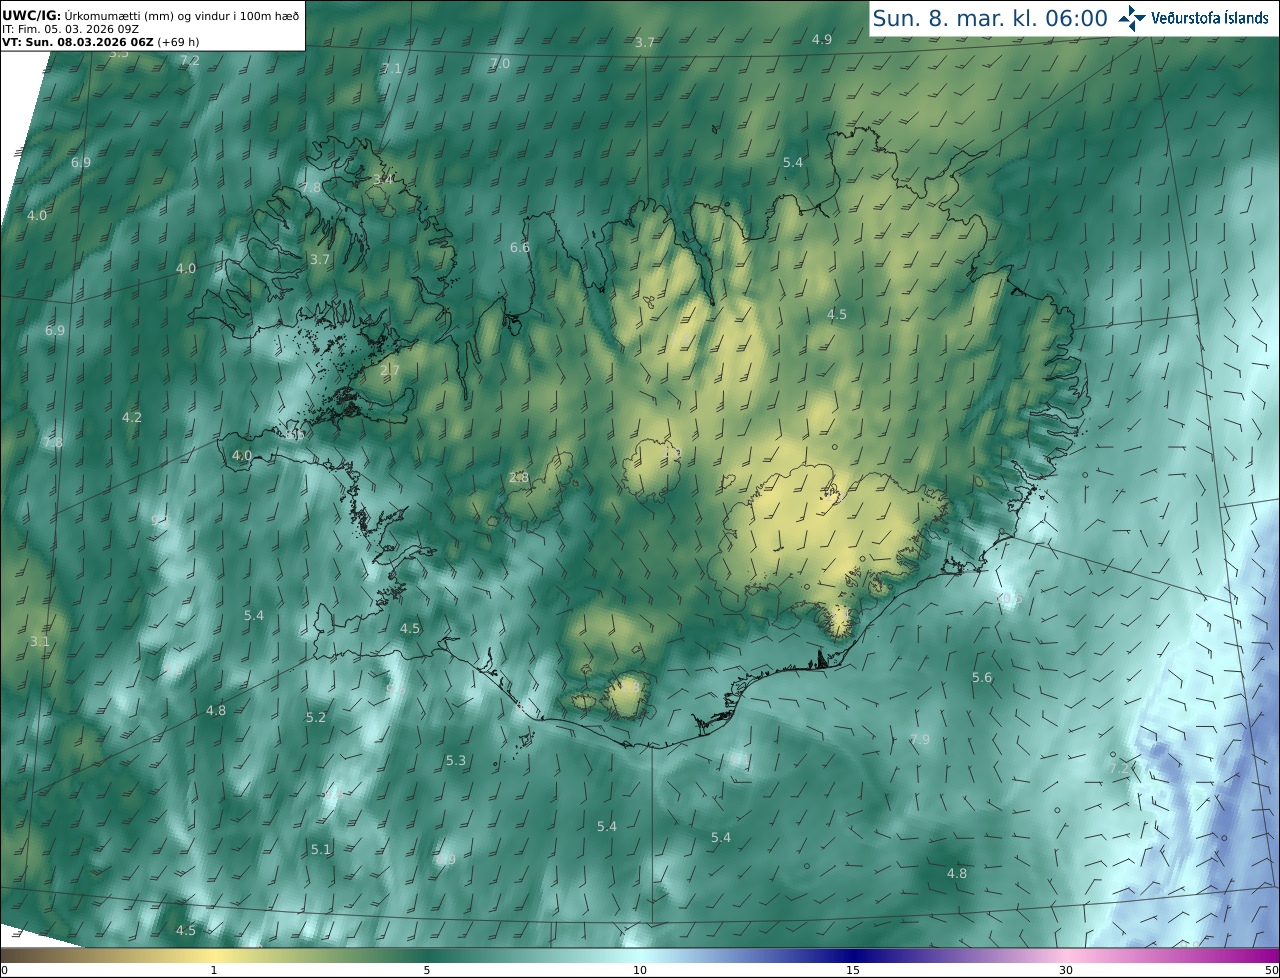Click the 4.2 value on the map

pos(131,417)
